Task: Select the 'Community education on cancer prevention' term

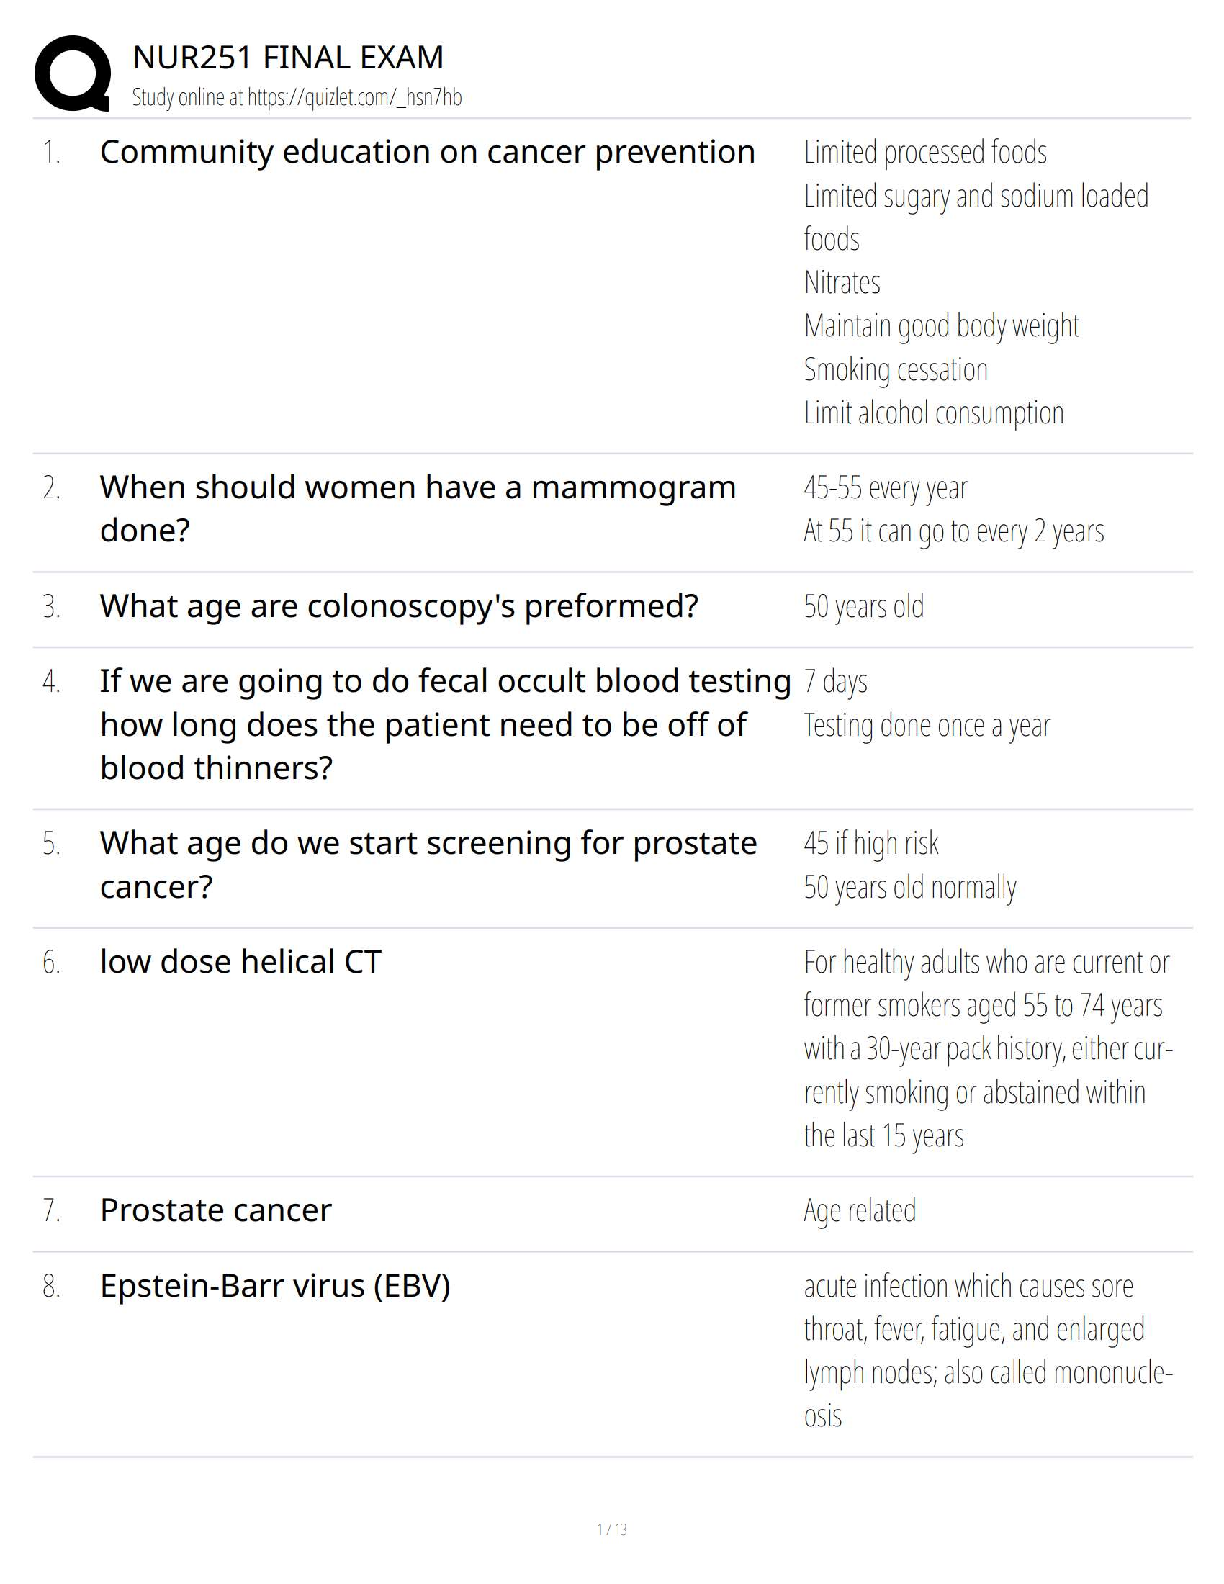Action: click(x=427, y=152)
